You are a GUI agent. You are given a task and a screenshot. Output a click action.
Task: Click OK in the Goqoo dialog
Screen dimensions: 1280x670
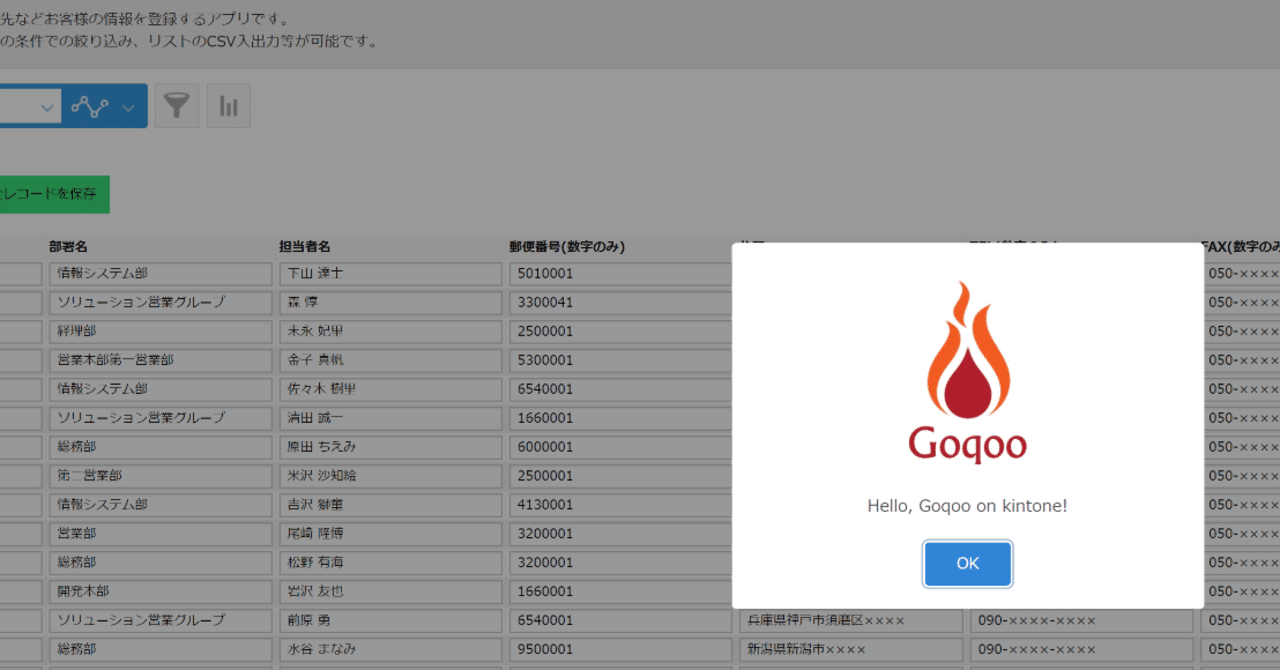[x=966, y=563]
